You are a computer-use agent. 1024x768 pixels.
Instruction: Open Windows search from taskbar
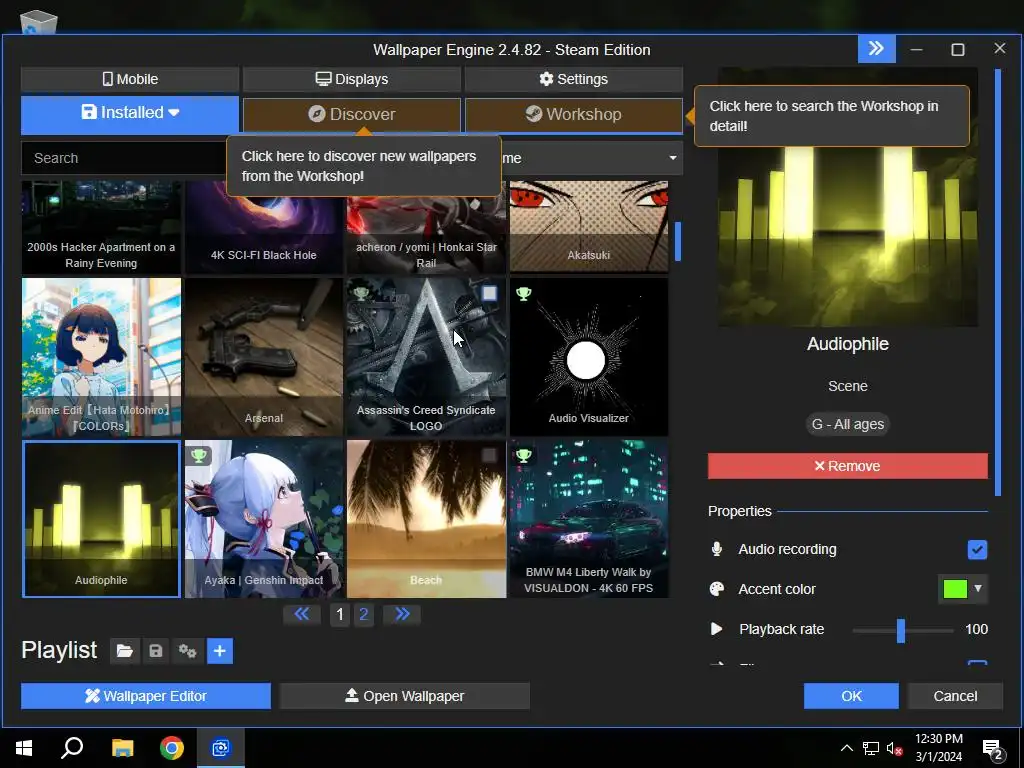point(72,748)
